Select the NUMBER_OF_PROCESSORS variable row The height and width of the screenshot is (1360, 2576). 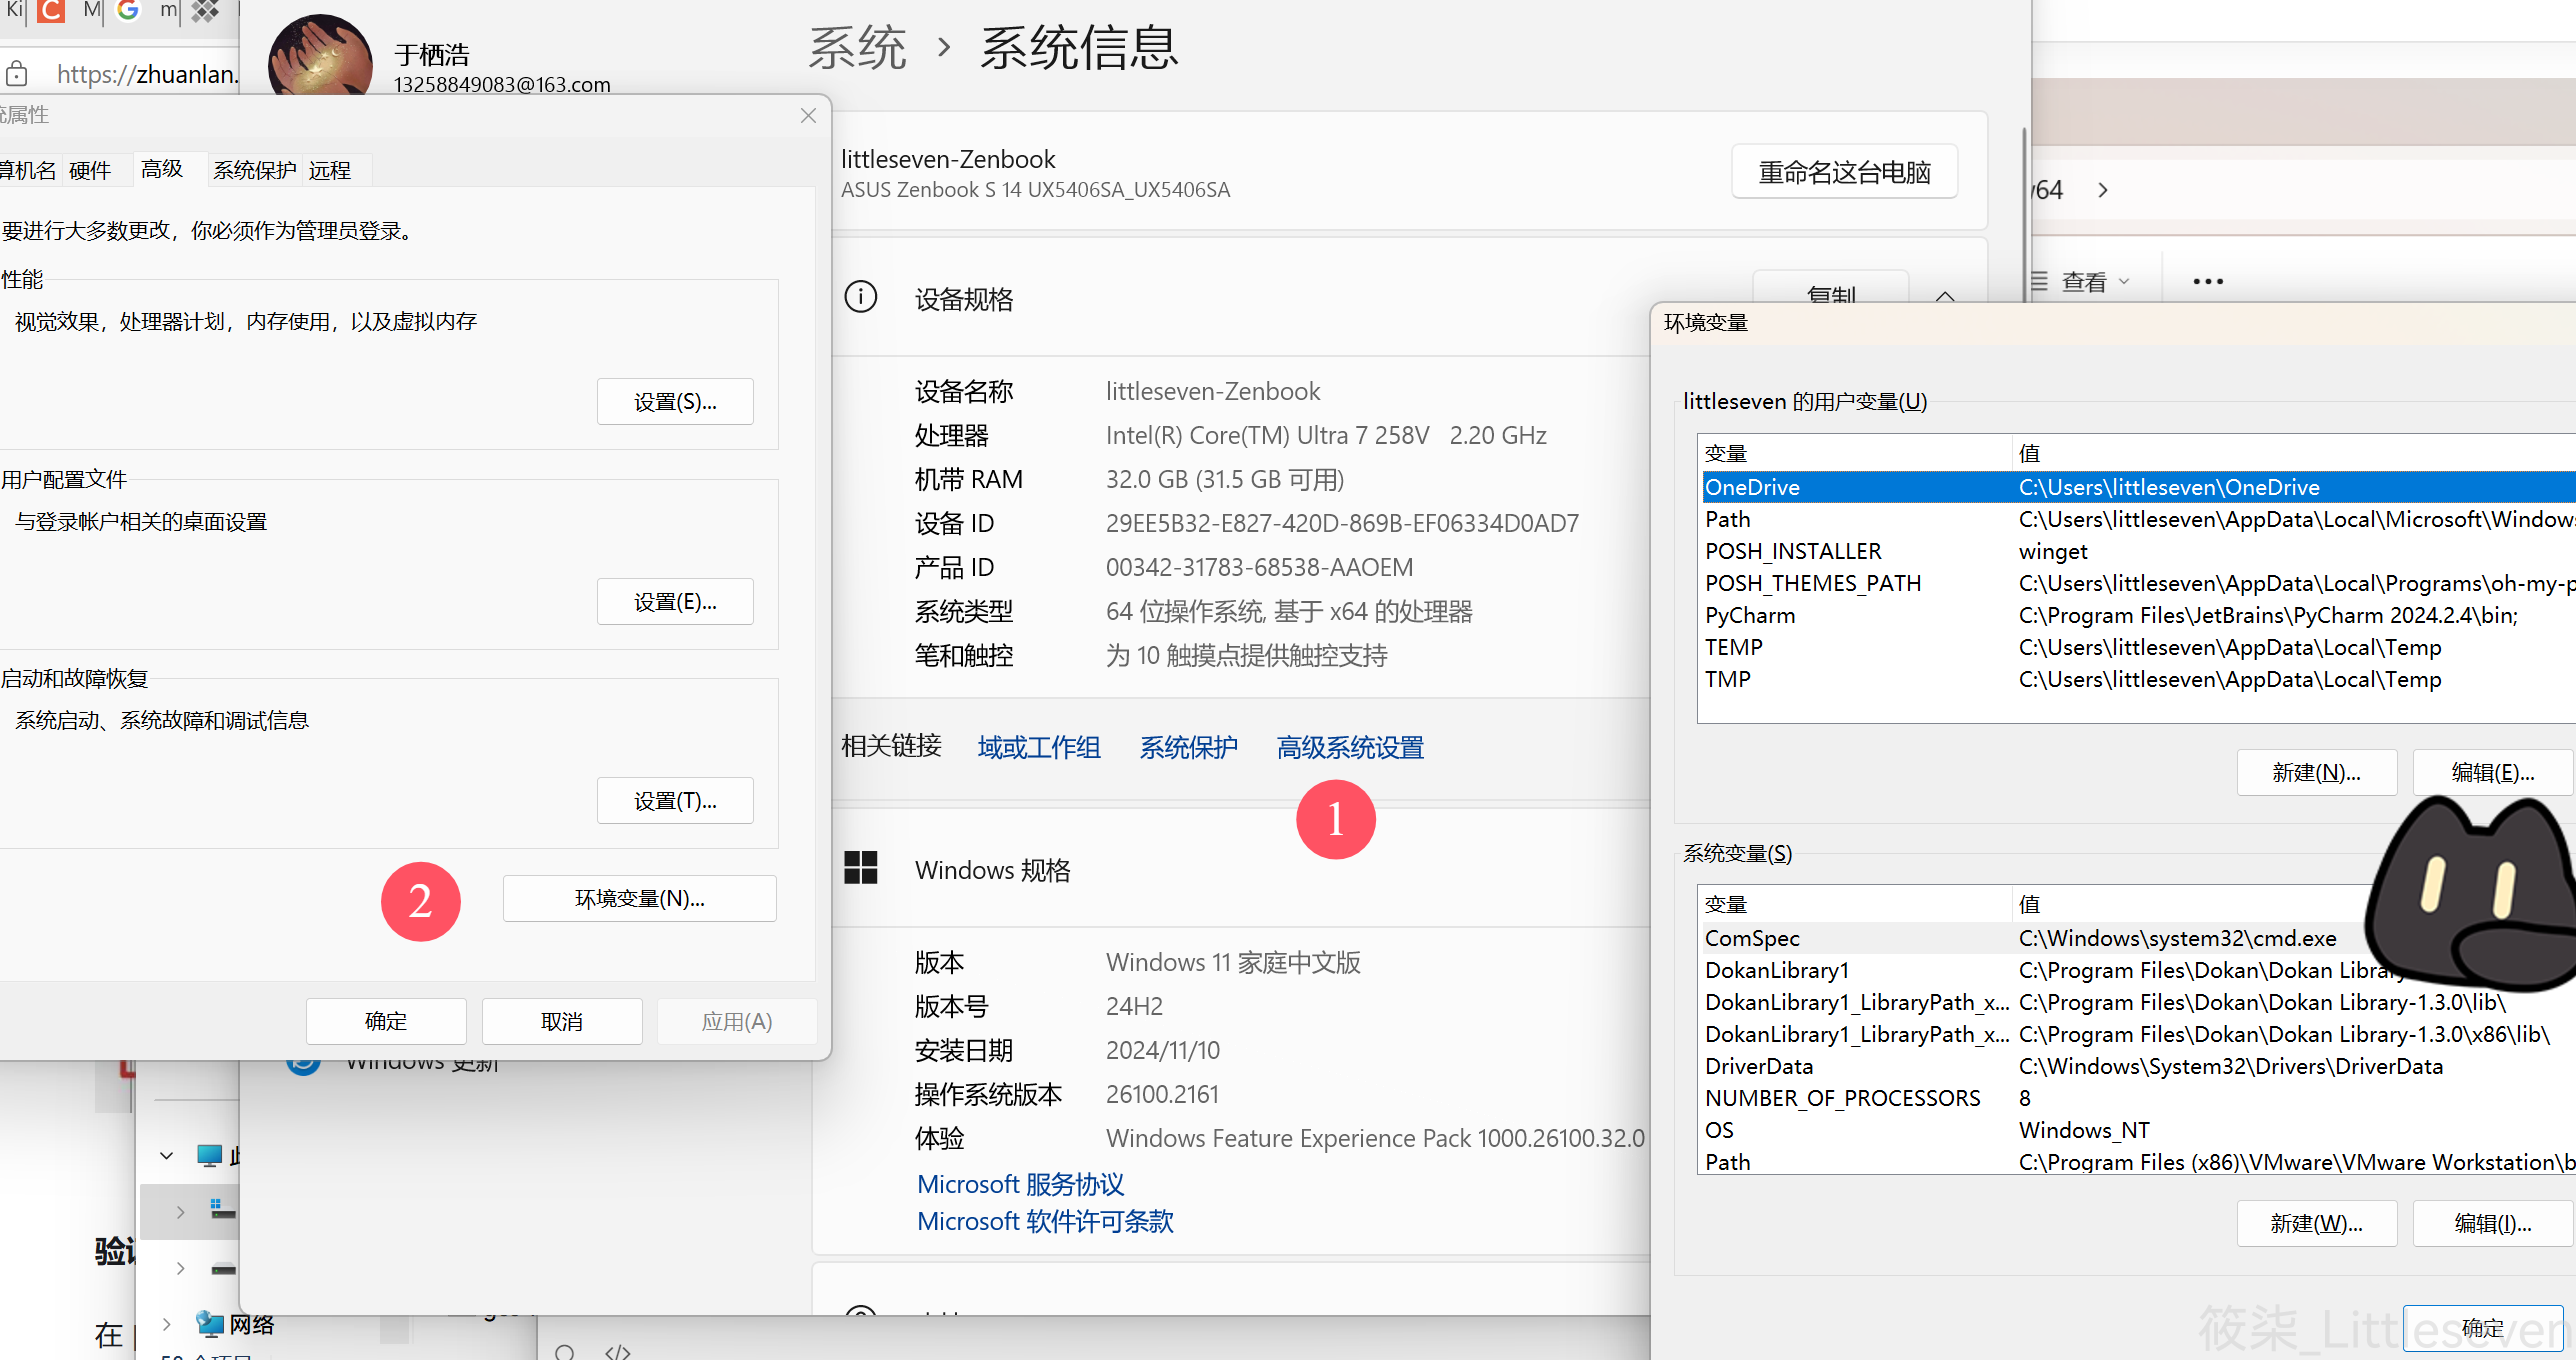coord(2138,1098)
